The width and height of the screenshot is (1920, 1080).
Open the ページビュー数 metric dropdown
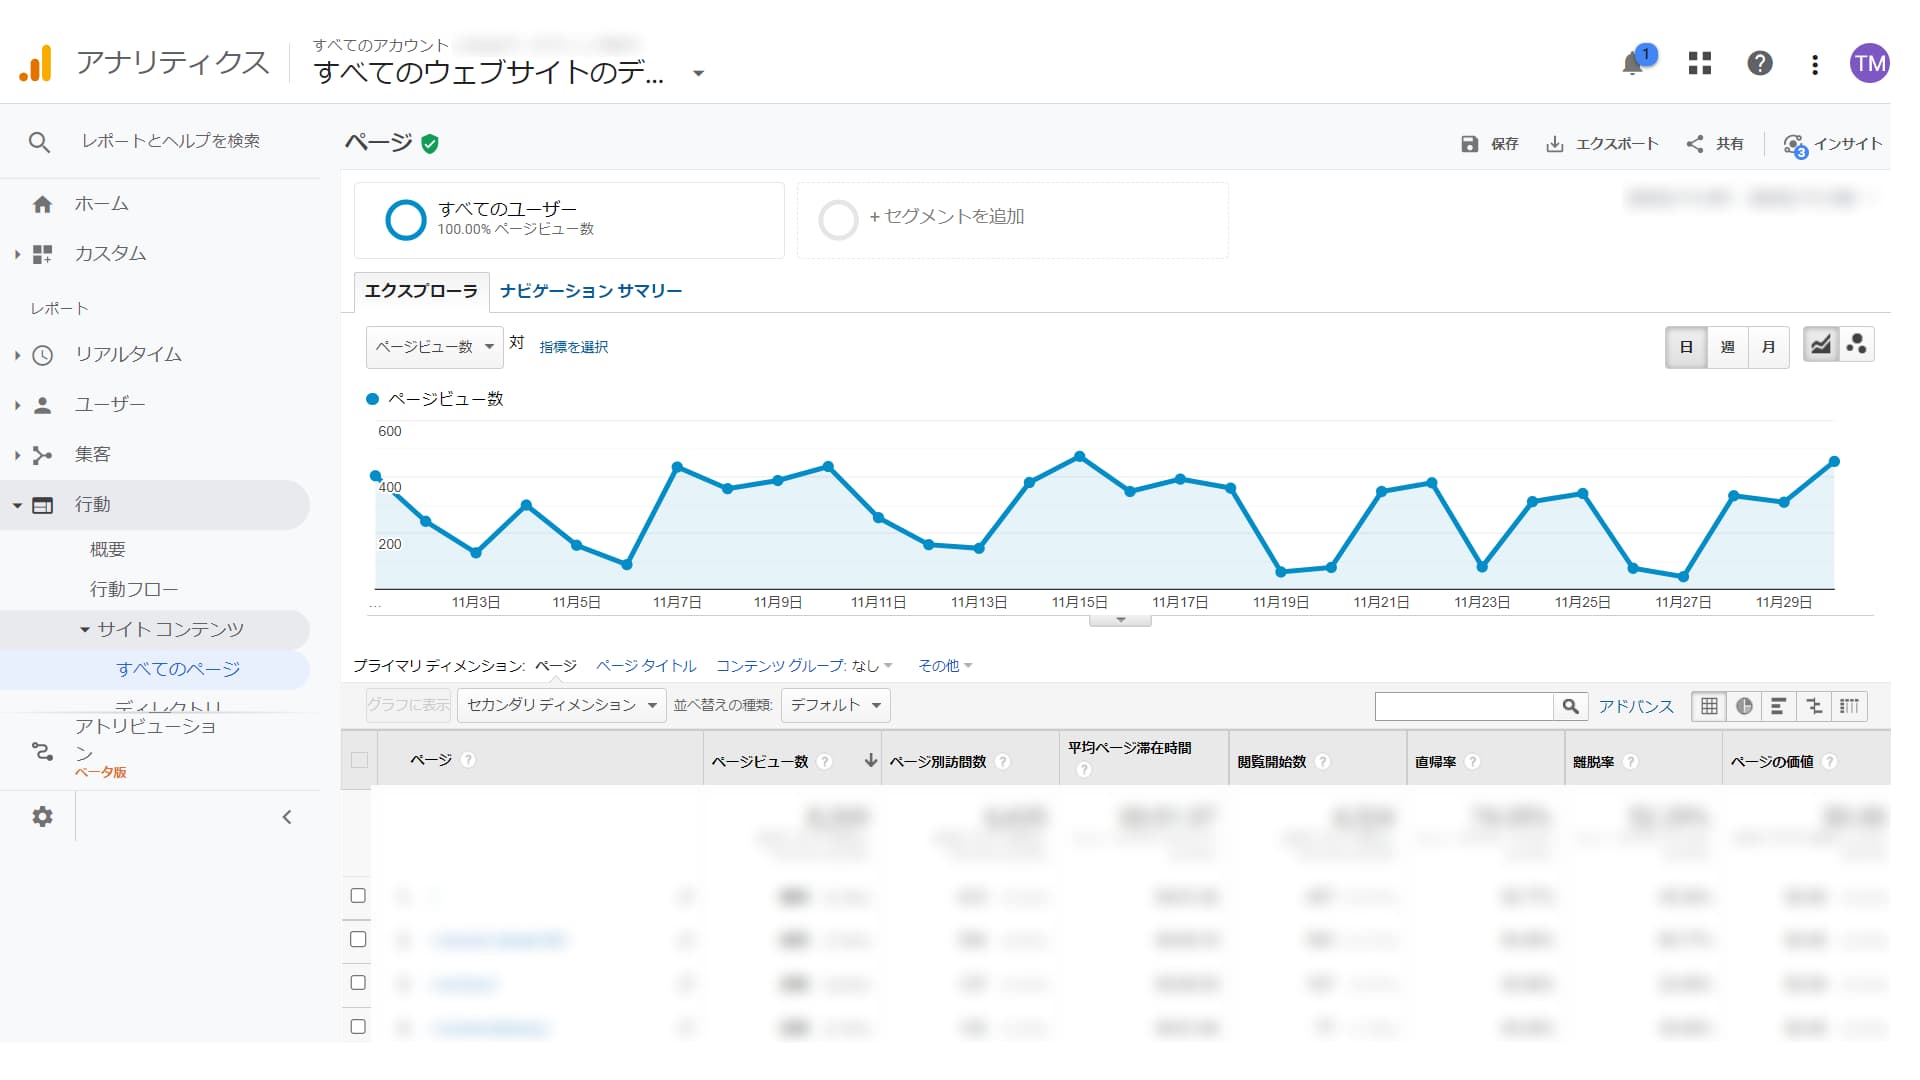coord(434,347)
